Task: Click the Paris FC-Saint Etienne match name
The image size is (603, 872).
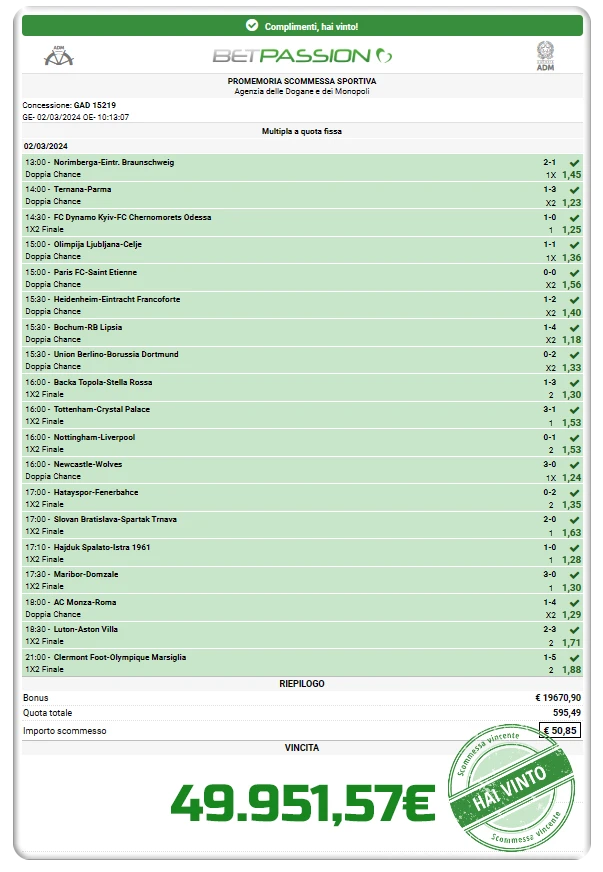Action: click(95, 272)
